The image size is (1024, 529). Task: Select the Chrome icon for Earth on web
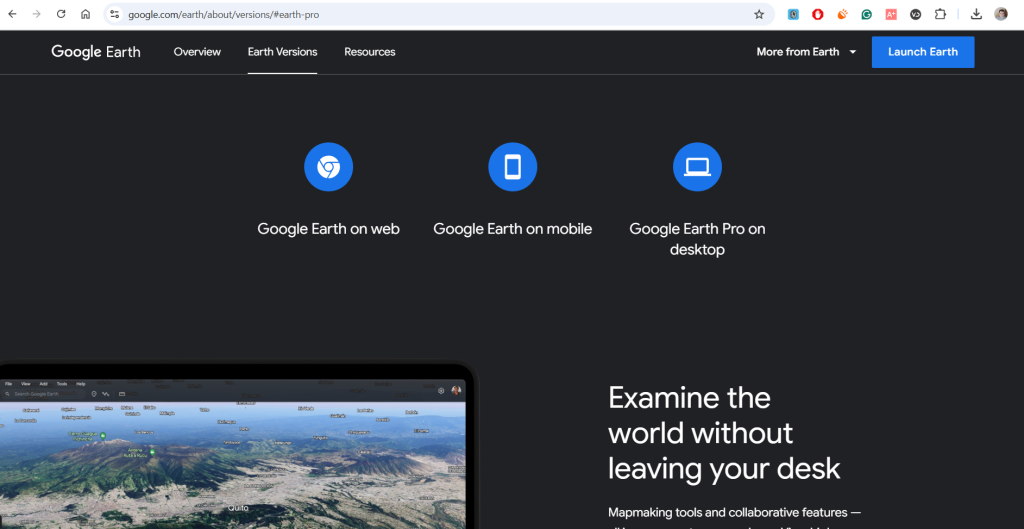(x=328, y=167)
